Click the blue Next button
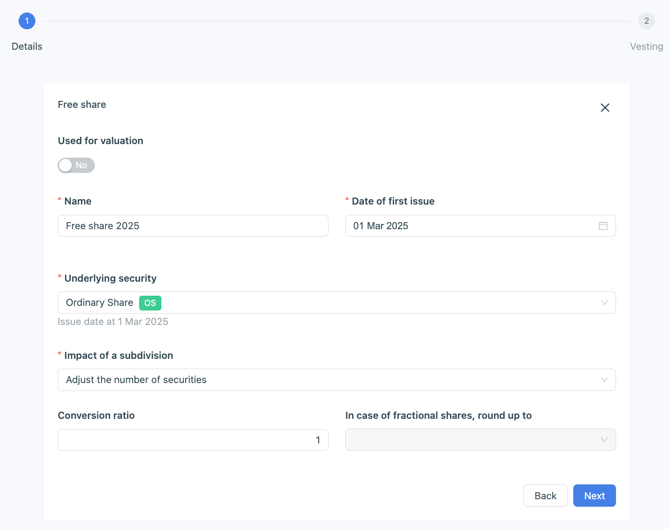Viewport: 670px width, 529px height. coord(594,496)
